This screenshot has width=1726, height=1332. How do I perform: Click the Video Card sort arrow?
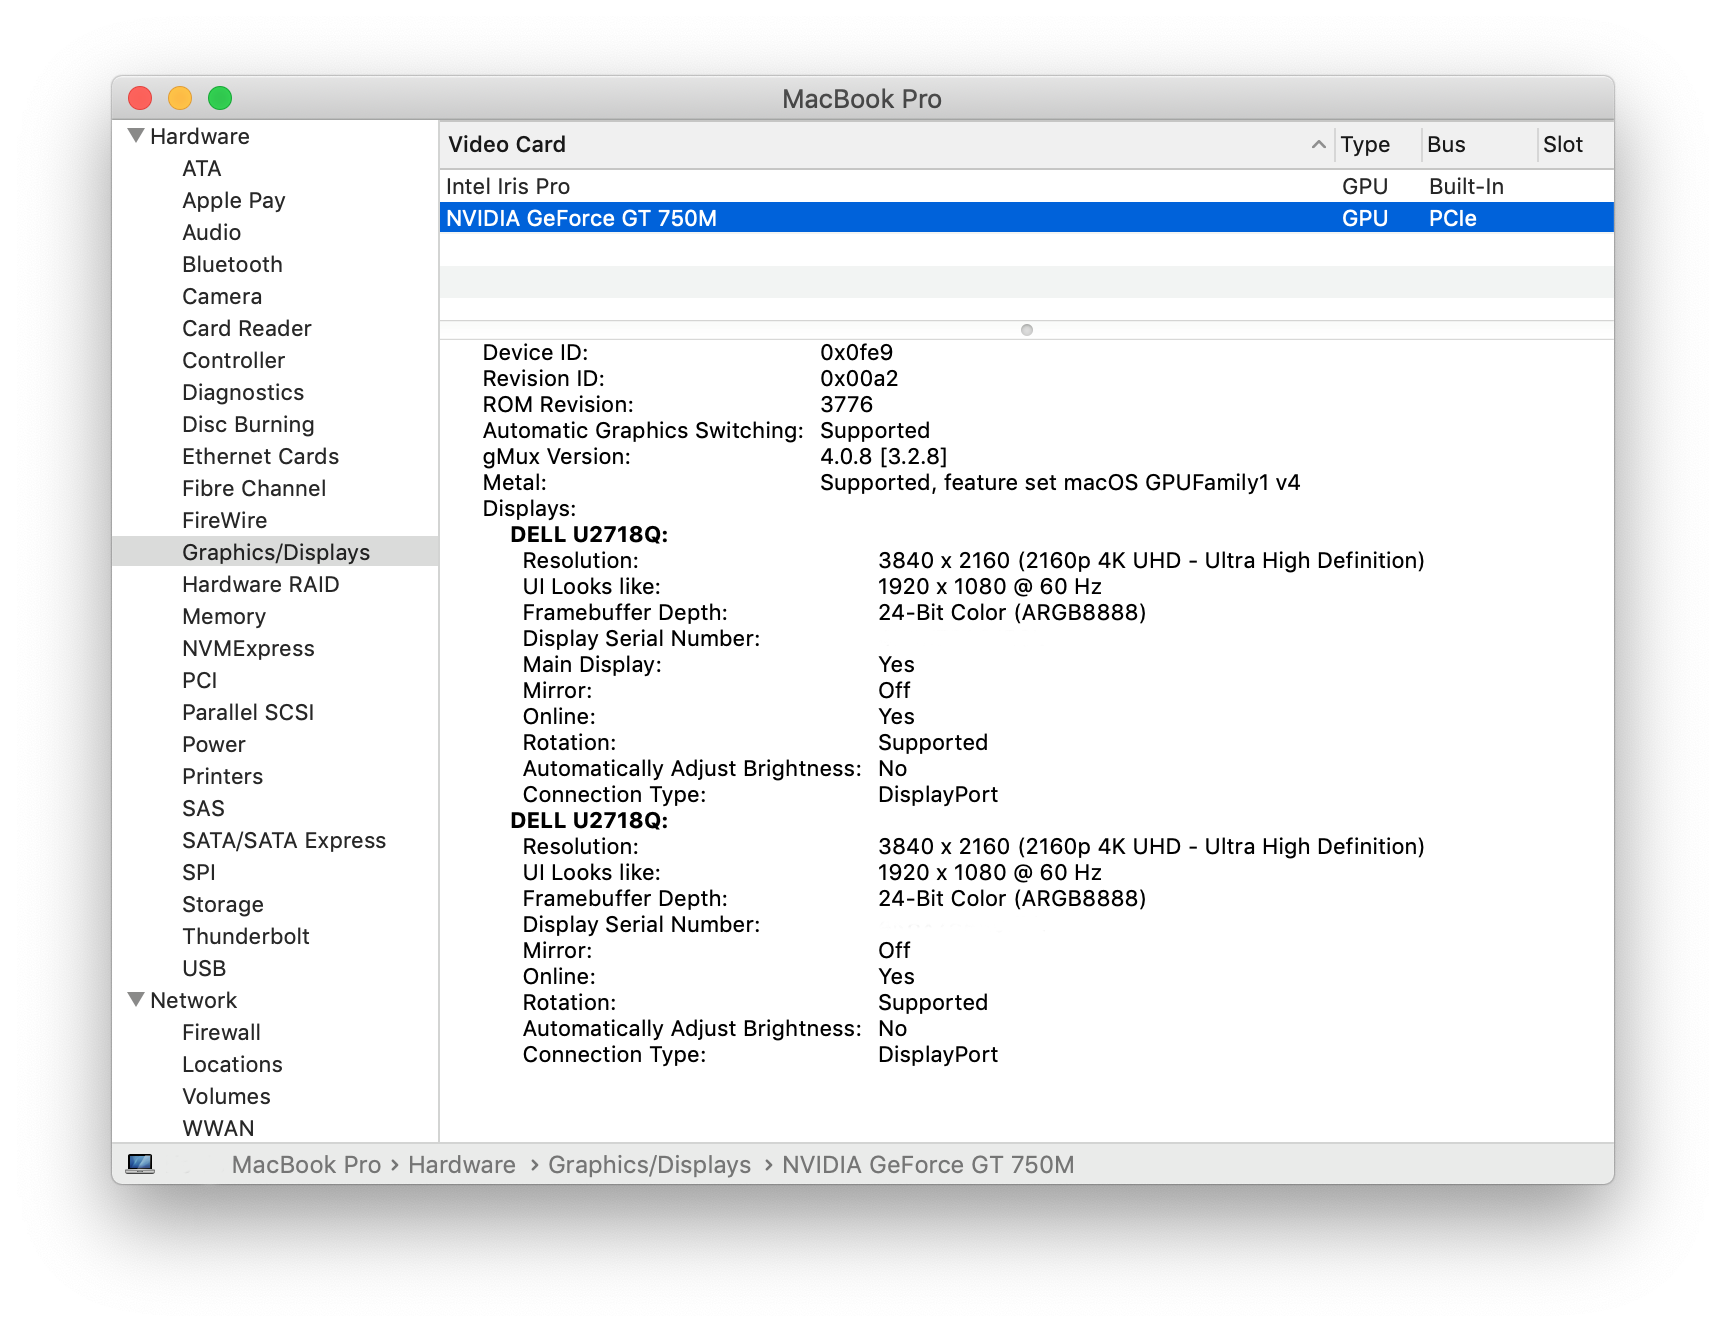click(1319, 145)
